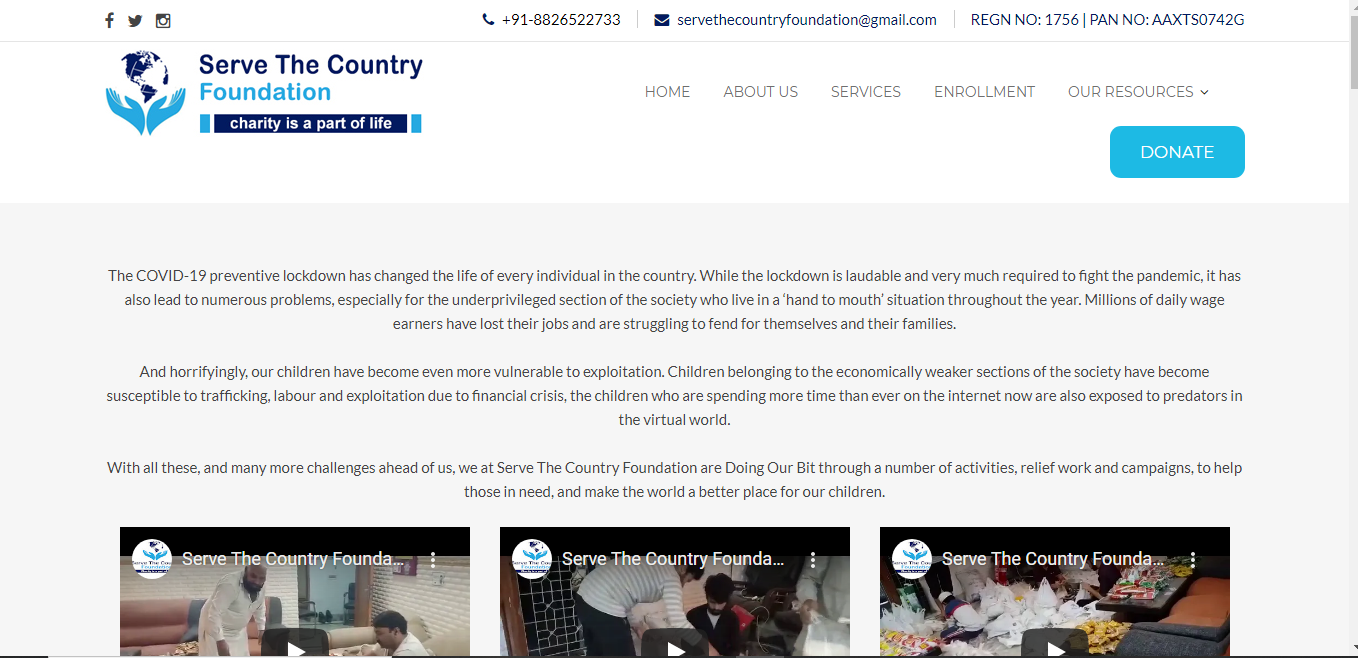Click the envelope email icon
1358x658 pixels.
pos(662,20)
